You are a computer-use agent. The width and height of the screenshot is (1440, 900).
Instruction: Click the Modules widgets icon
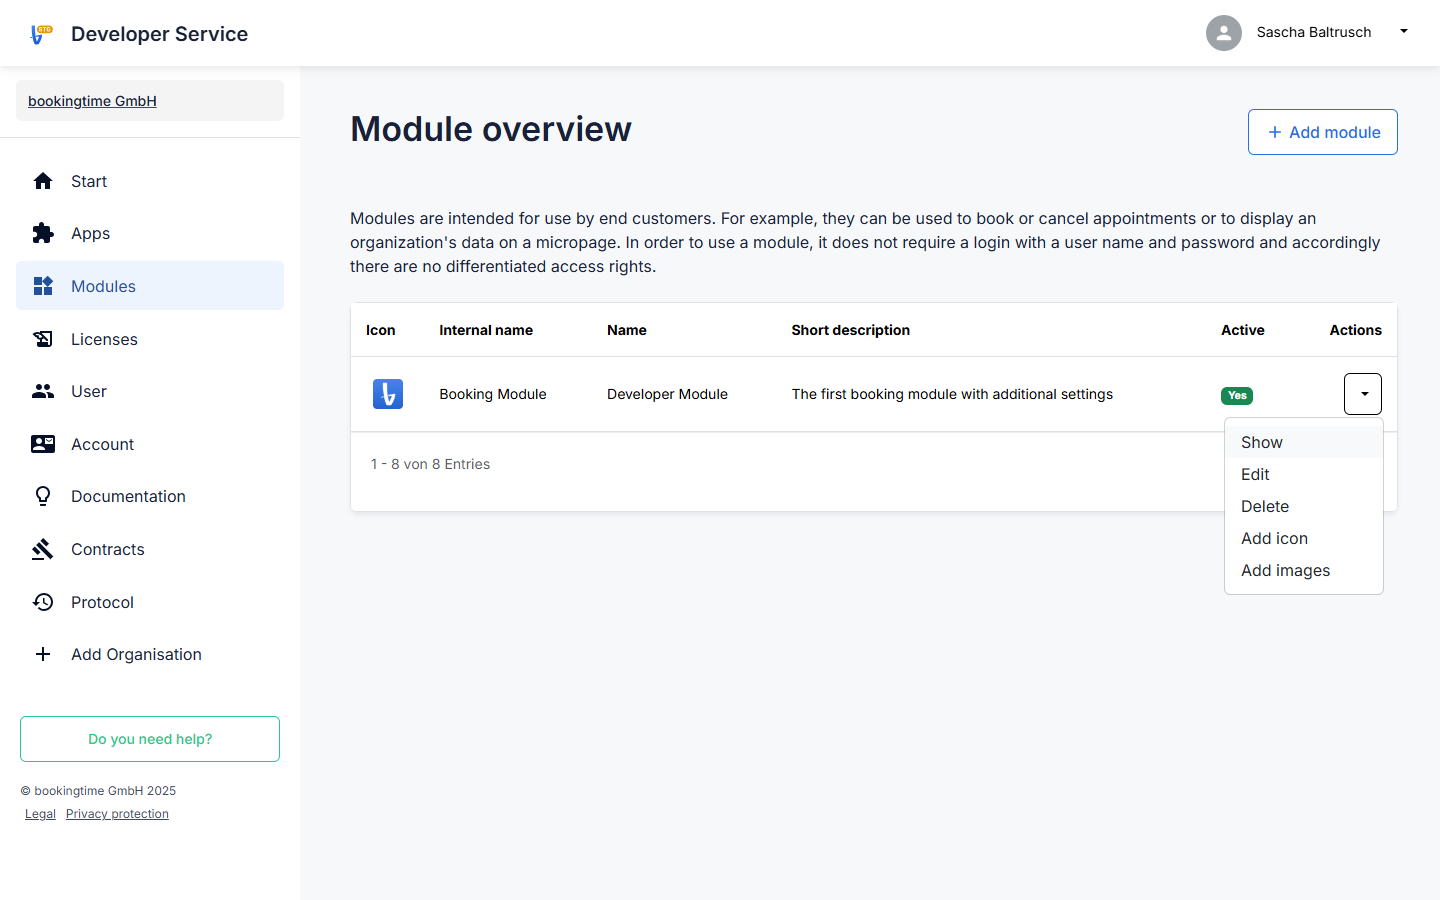click(x=43, y=286)
